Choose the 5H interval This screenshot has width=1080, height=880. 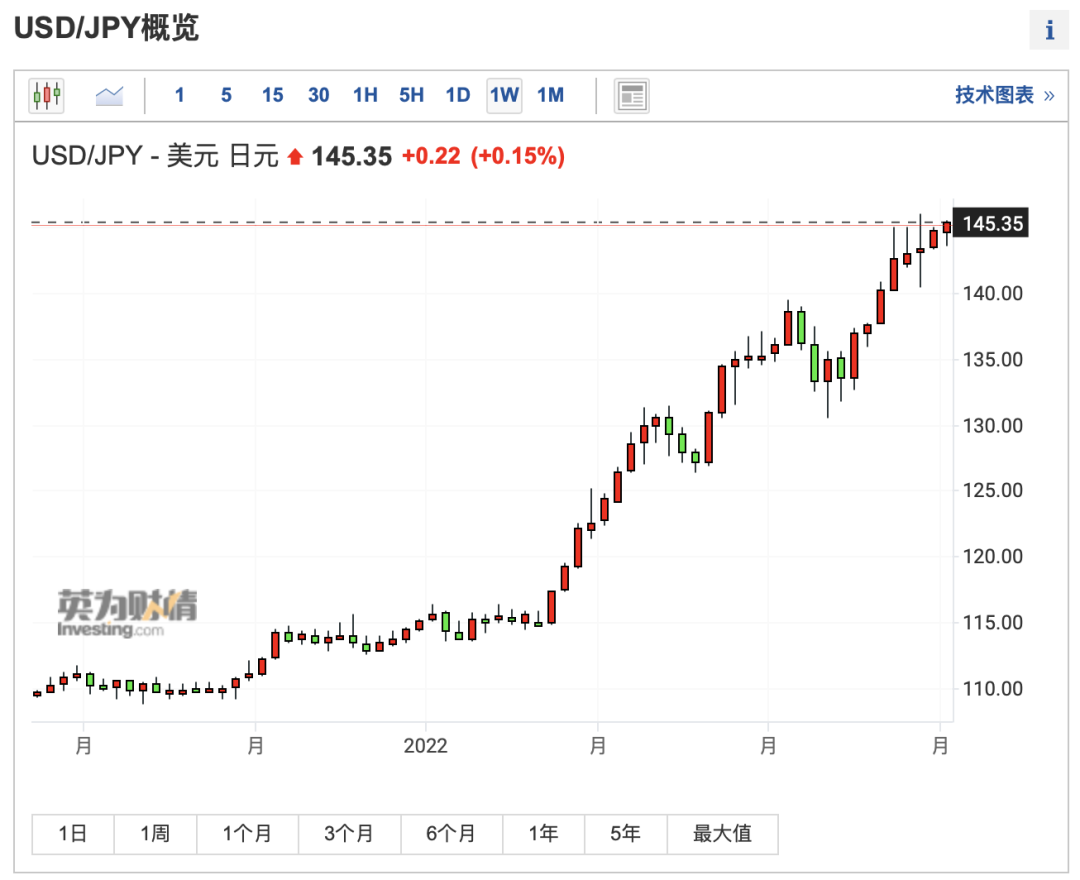pyautogui.click(x=411, y=95)
